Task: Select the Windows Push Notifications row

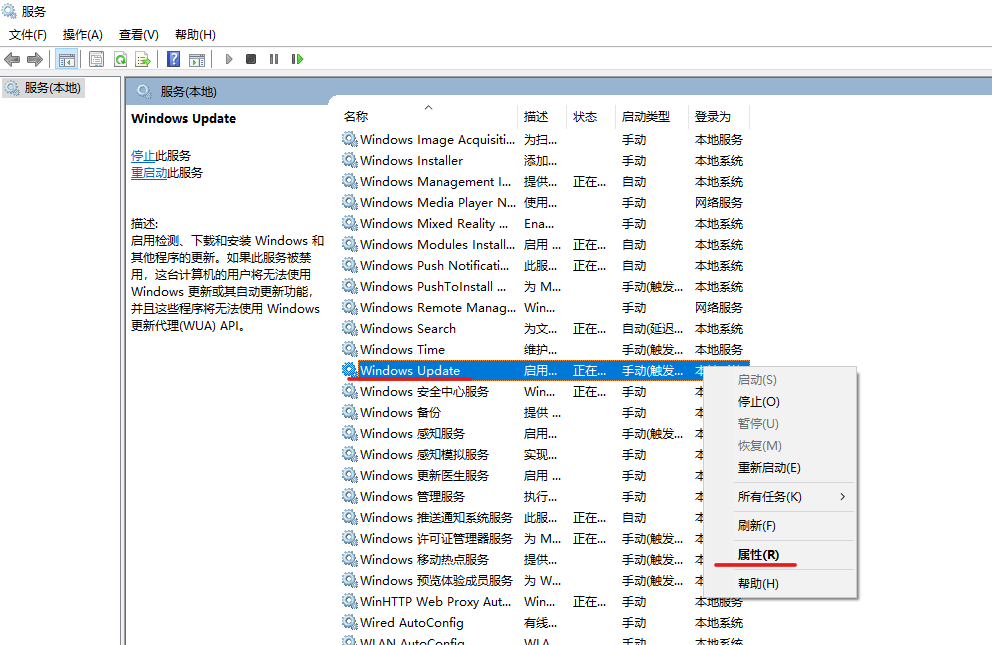Action: 545,266
